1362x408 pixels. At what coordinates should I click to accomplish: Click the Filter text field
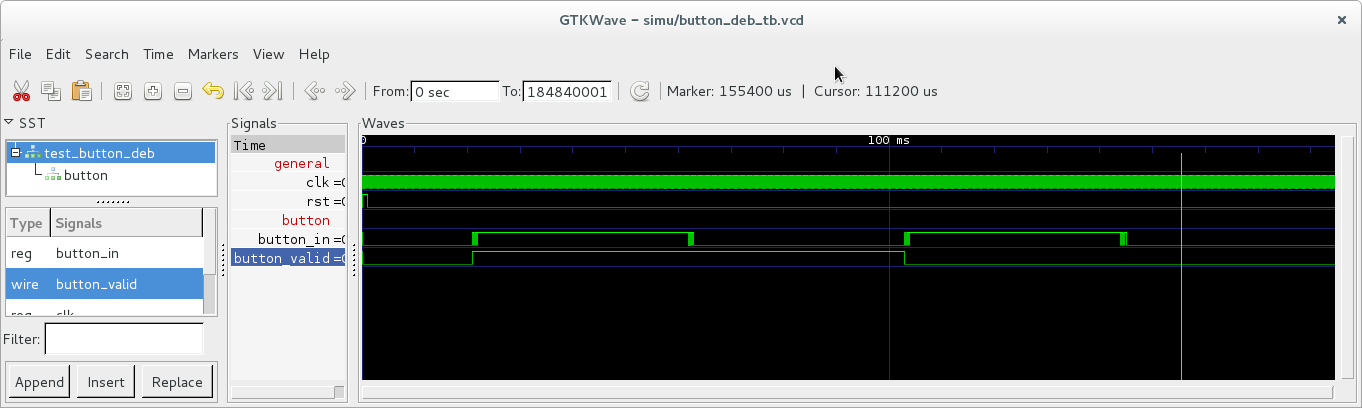[x=124, y=339]
